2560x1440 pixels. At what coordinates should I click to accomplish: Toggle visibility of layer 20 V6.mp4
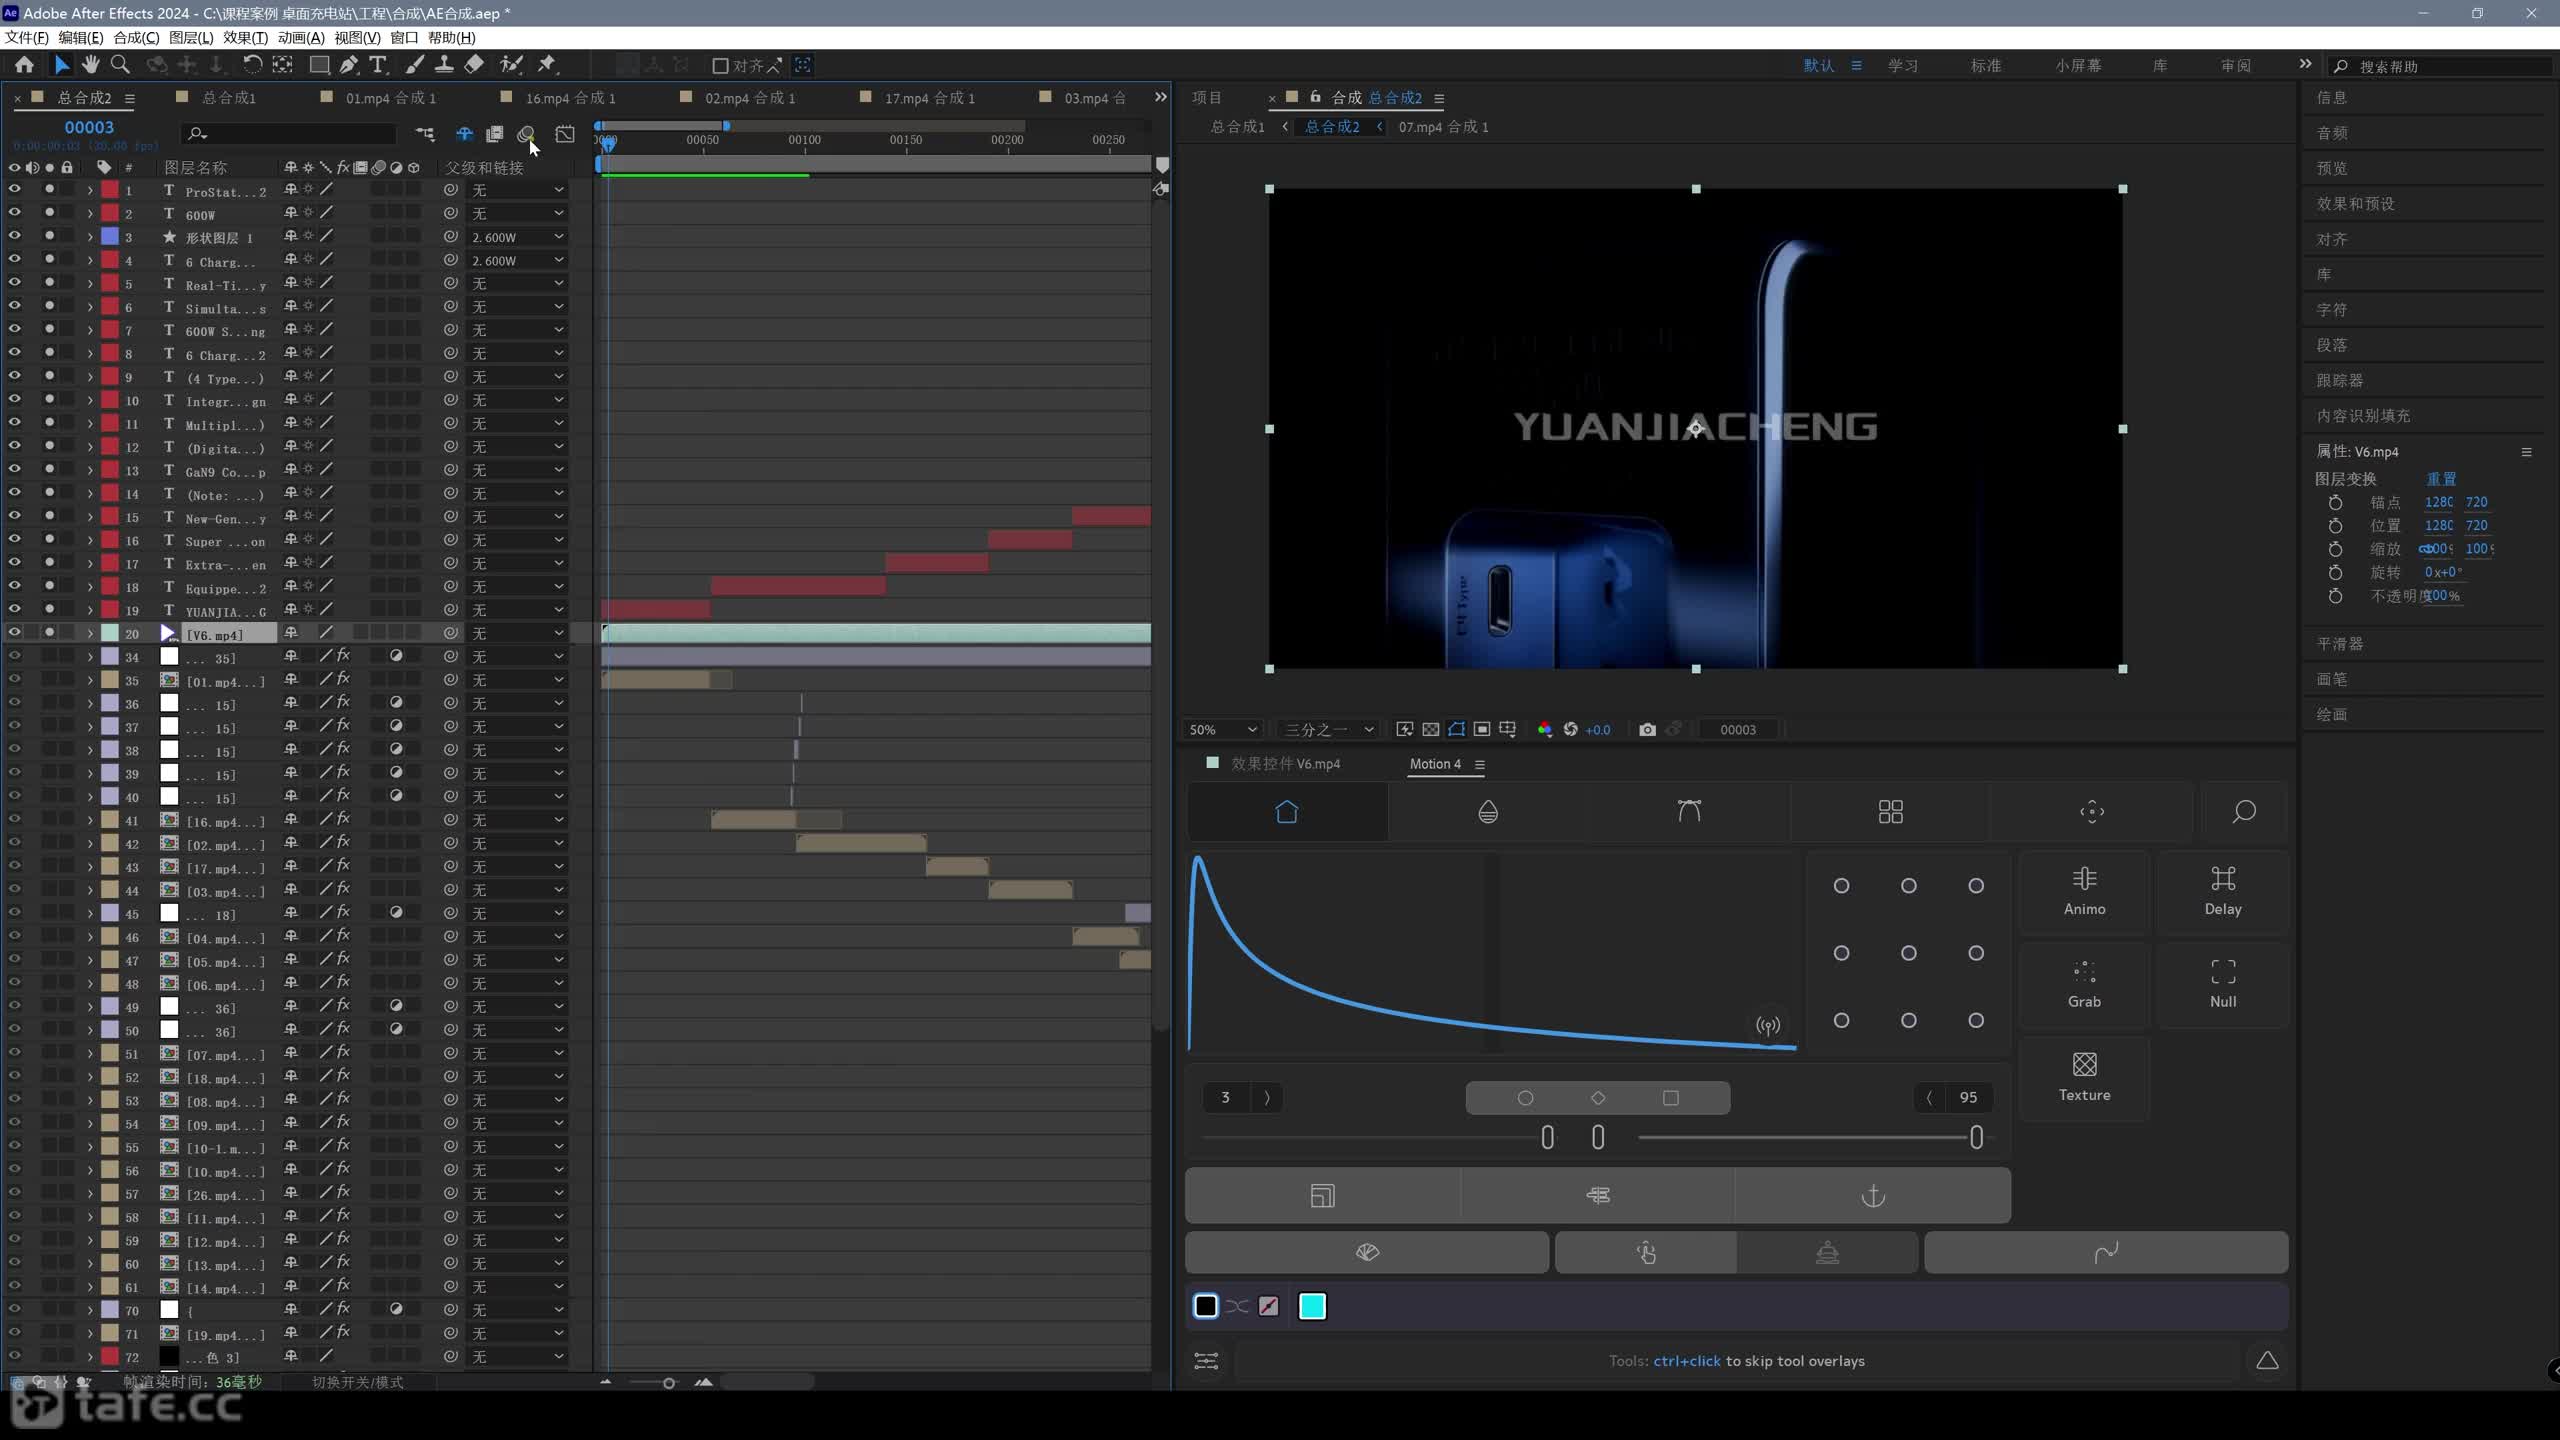pos(14,633)
